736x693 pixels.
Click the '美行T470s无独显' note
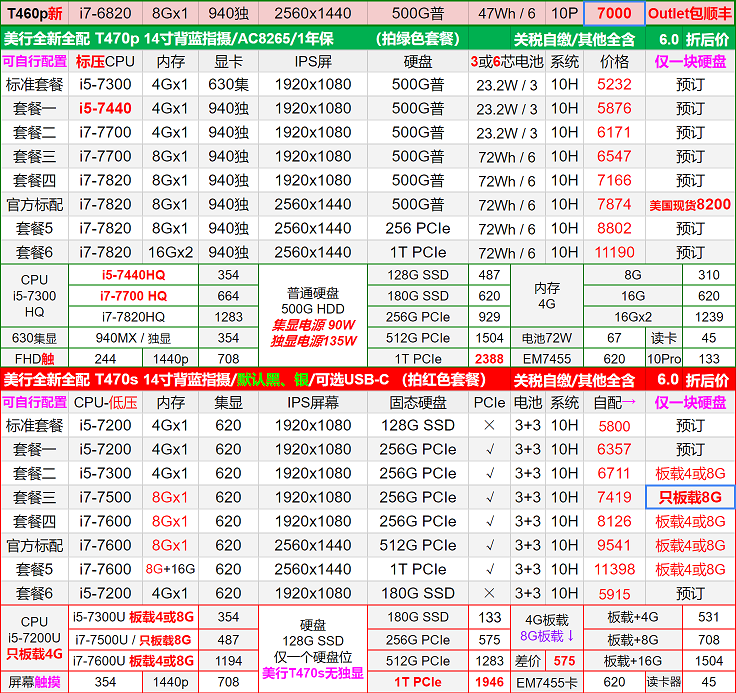point(313,673)
